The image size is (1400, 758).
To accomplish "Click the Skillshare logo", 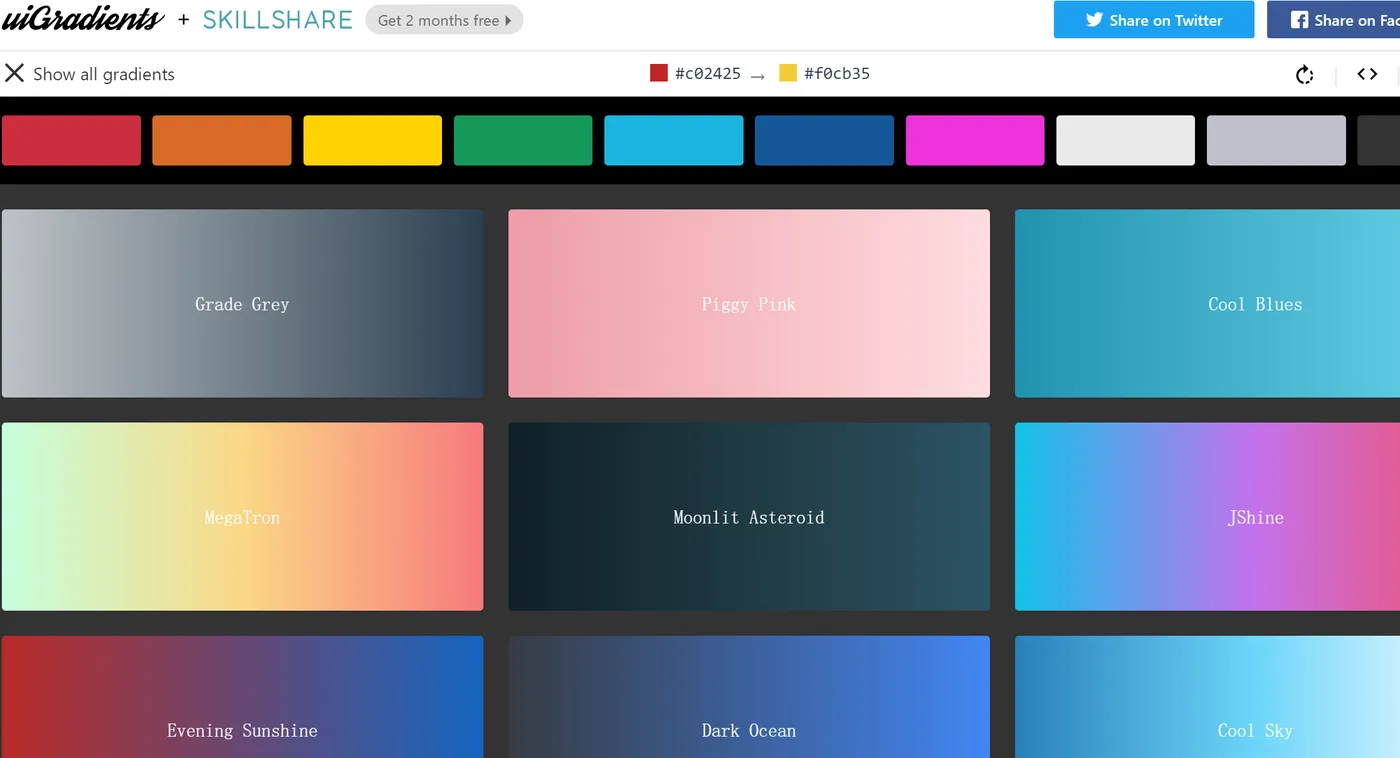I will pyautogui.click(x=277, y=20).
